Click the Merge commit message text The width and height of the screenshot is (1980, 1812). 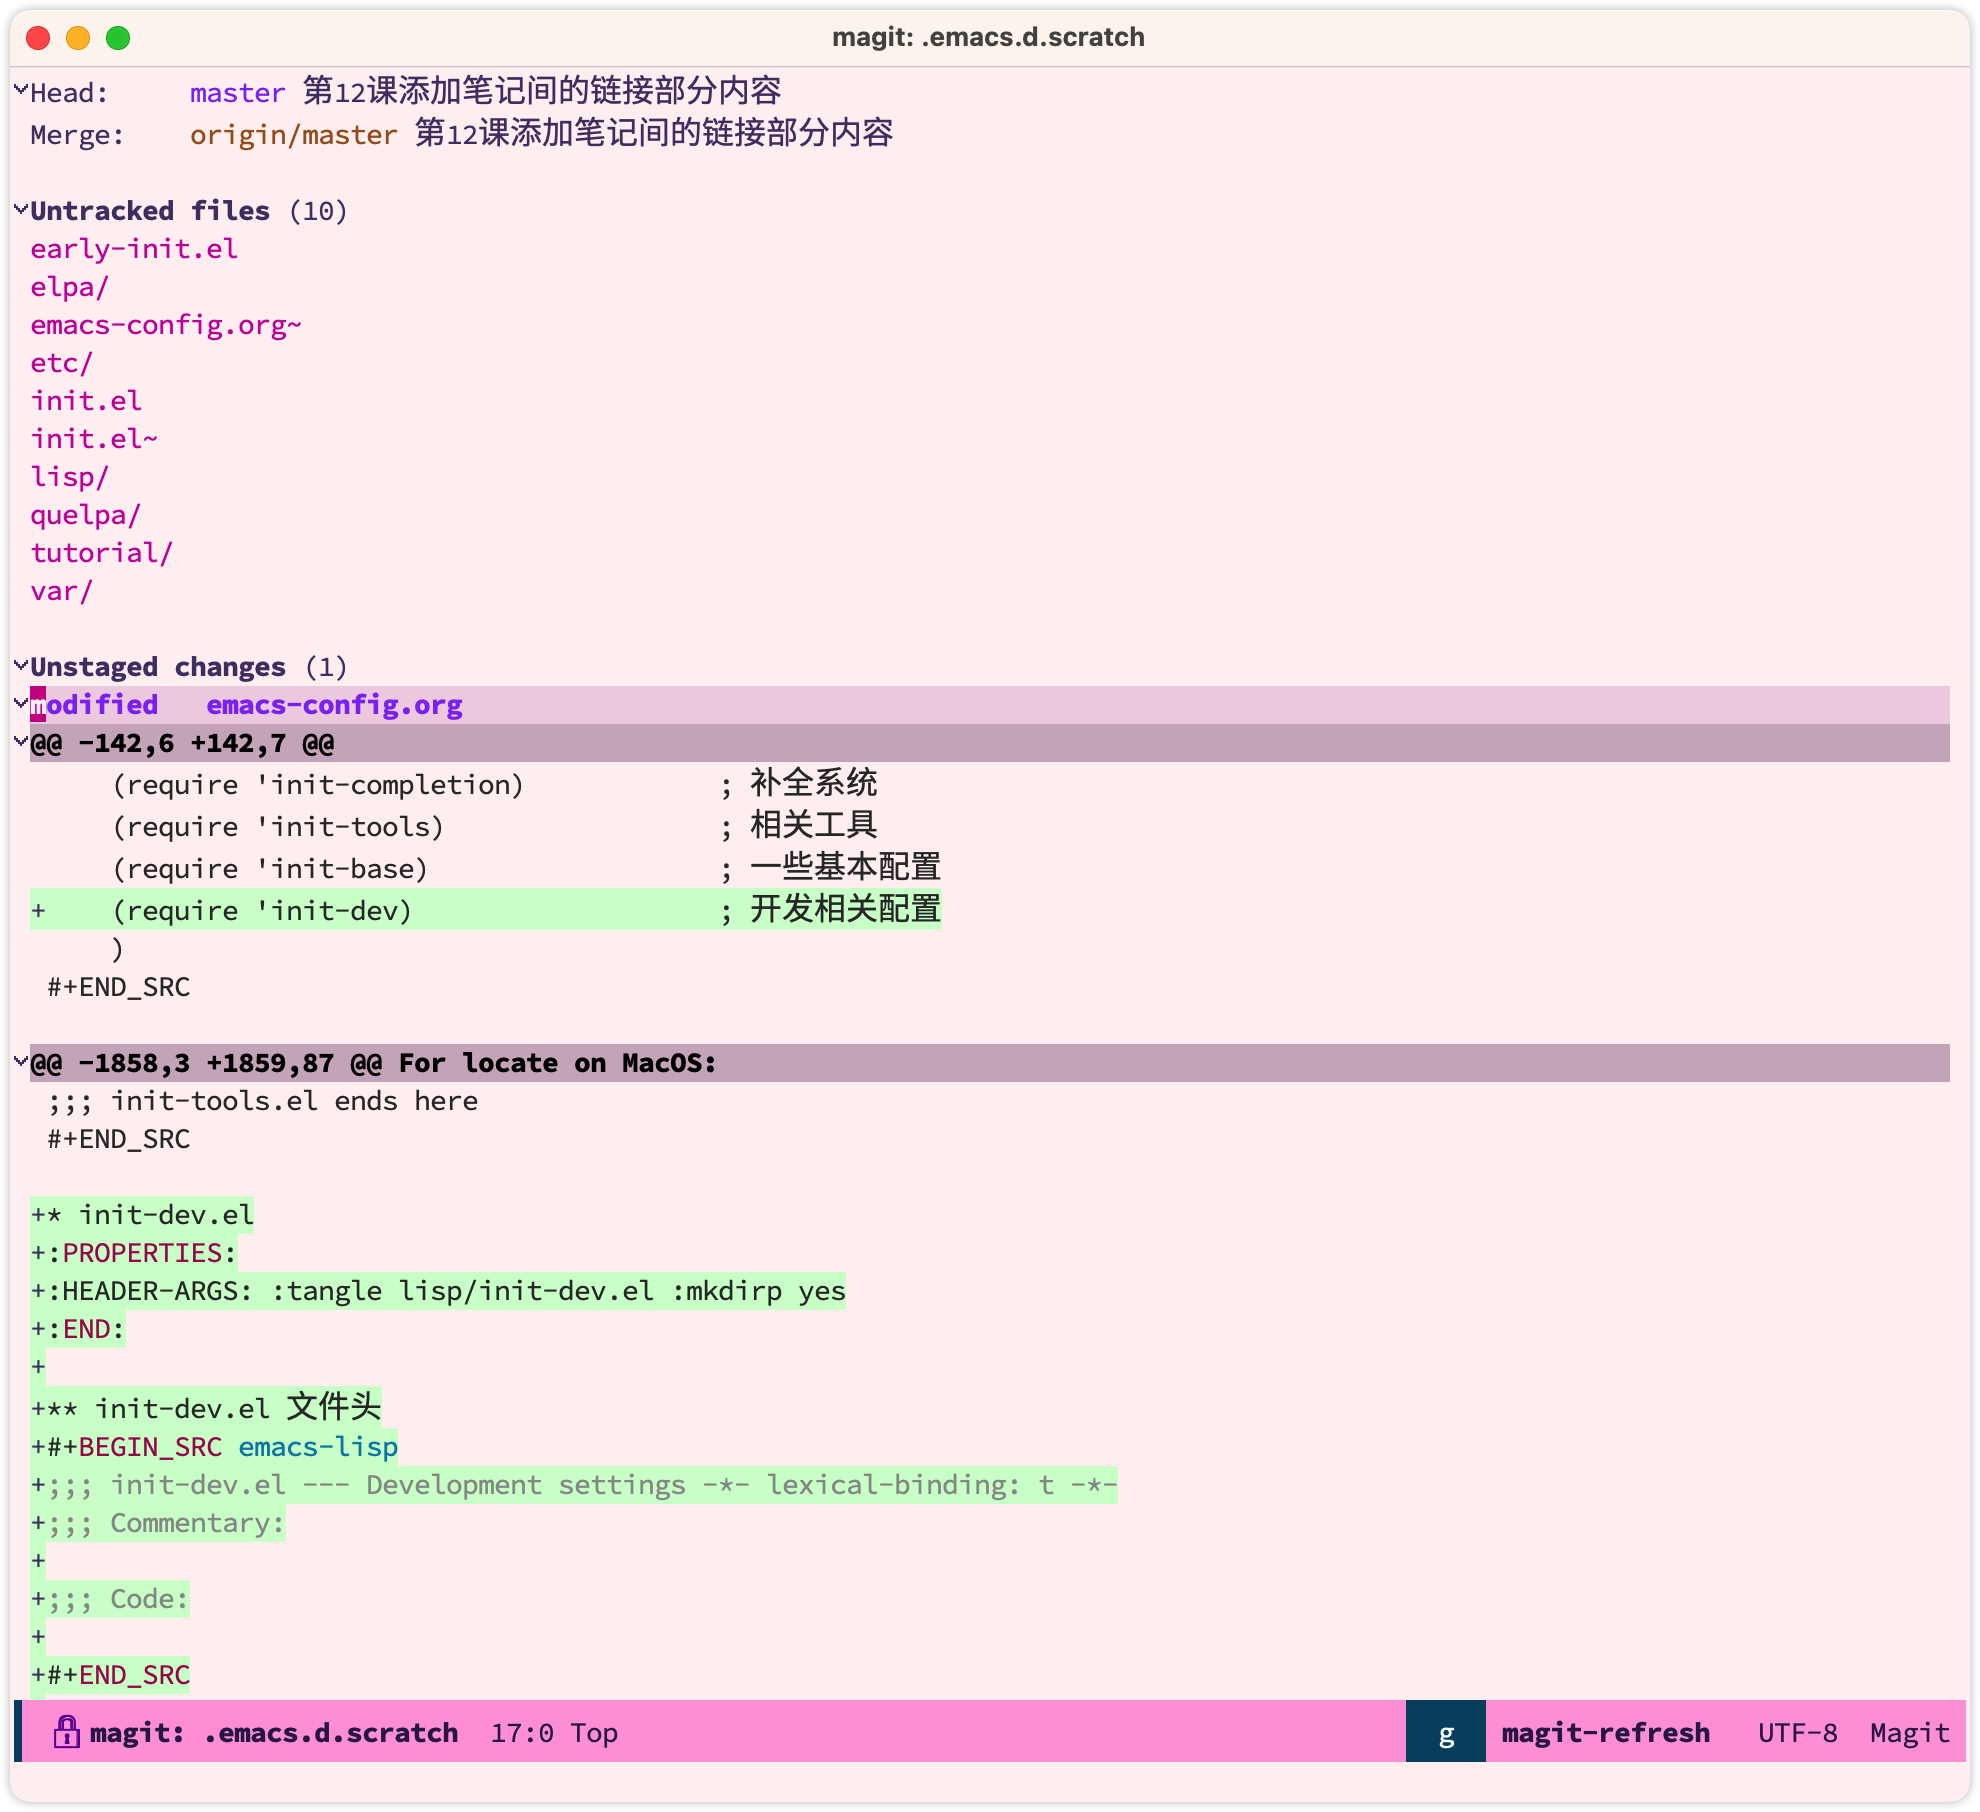[654, 133]
